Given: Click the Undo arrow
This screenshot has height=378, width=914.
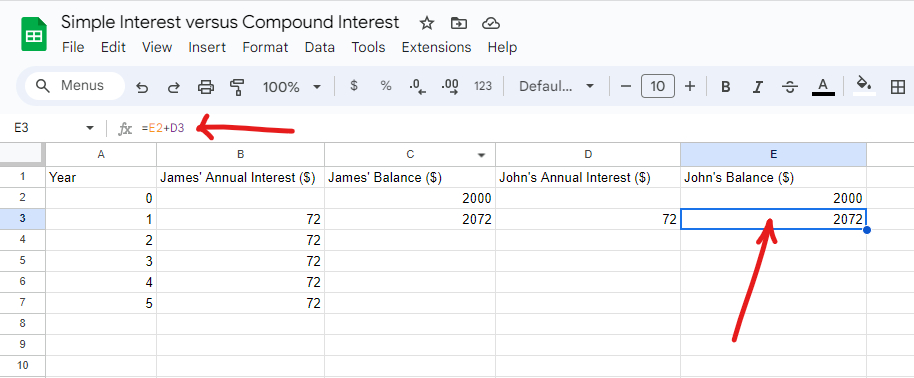Looking at the screenshot, I should tap(142, 88).
